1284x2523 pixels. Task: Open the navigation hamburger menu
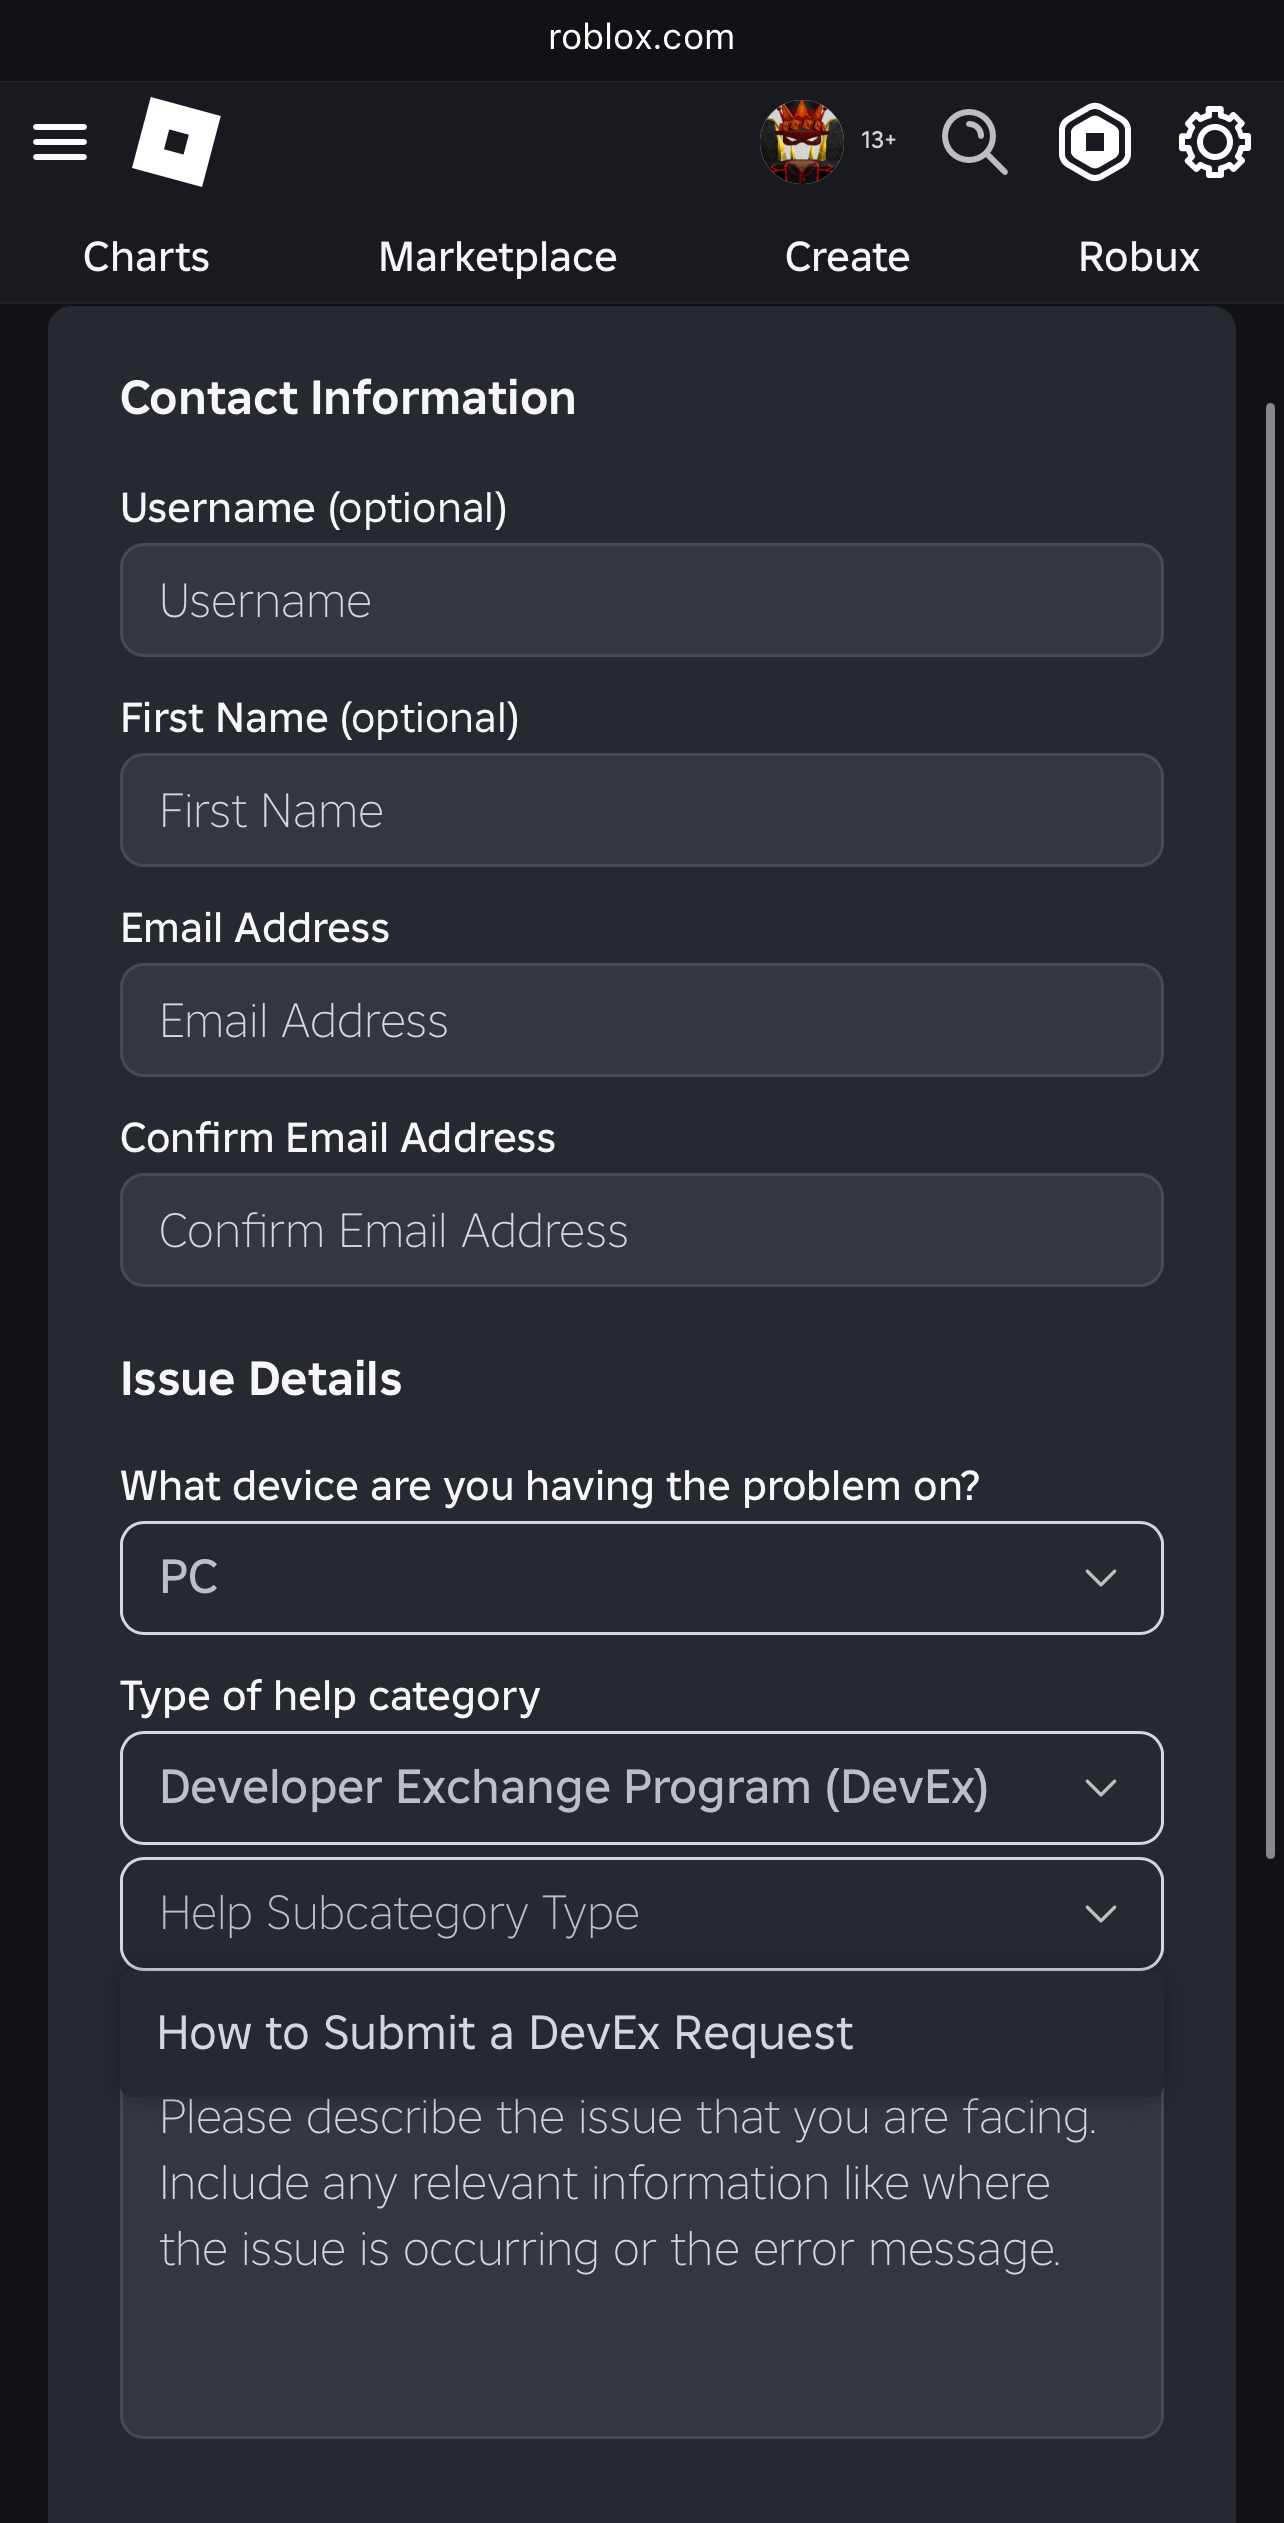click(x=59, y=141)
